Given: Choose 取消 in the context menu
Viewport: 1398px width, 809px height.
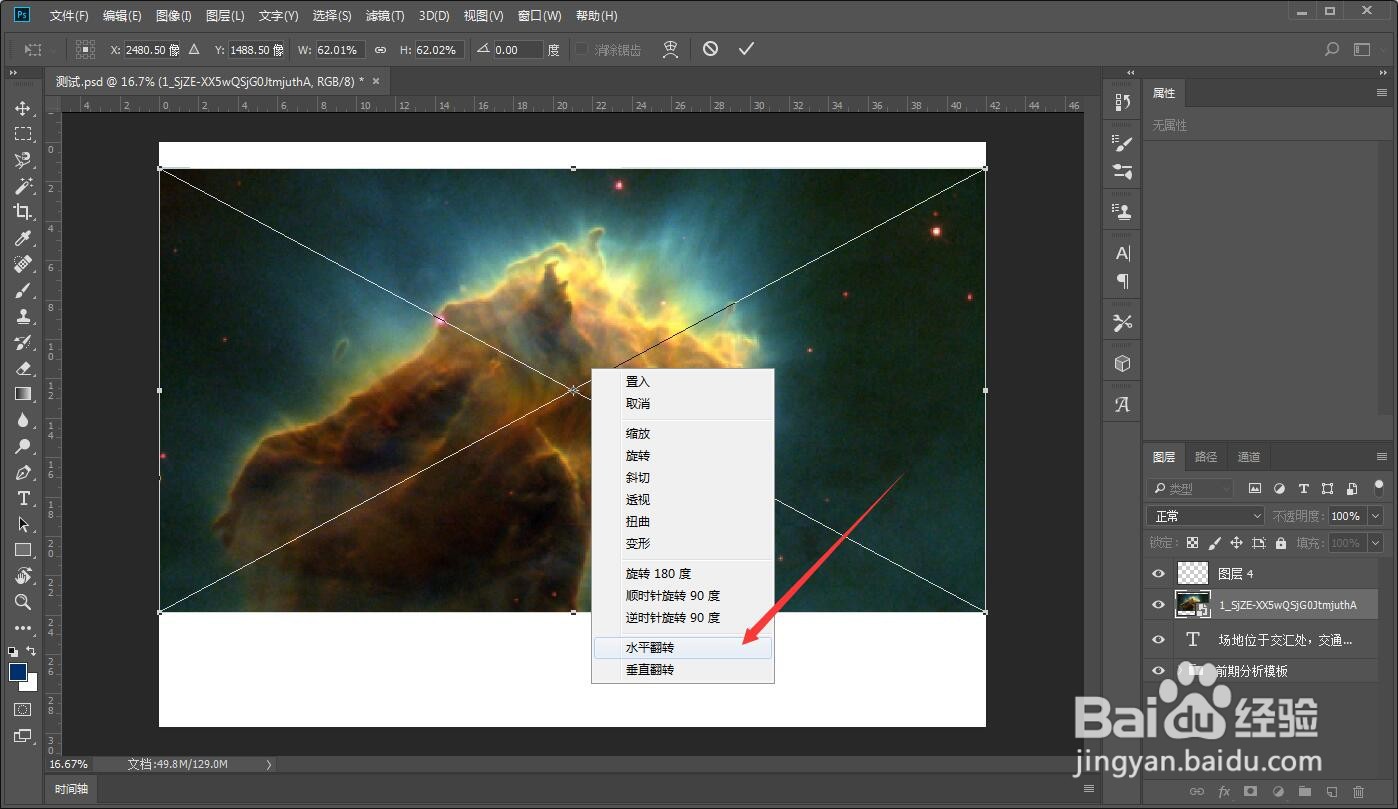Looking at the screenshot, I should pos(683,404).
